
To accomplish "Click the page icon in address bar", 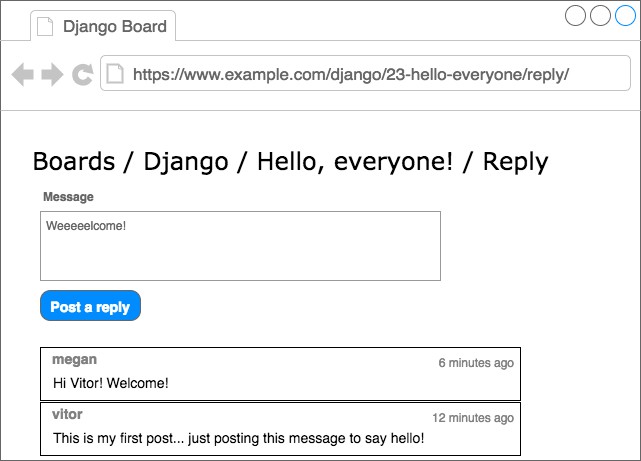I will [115, 74].
